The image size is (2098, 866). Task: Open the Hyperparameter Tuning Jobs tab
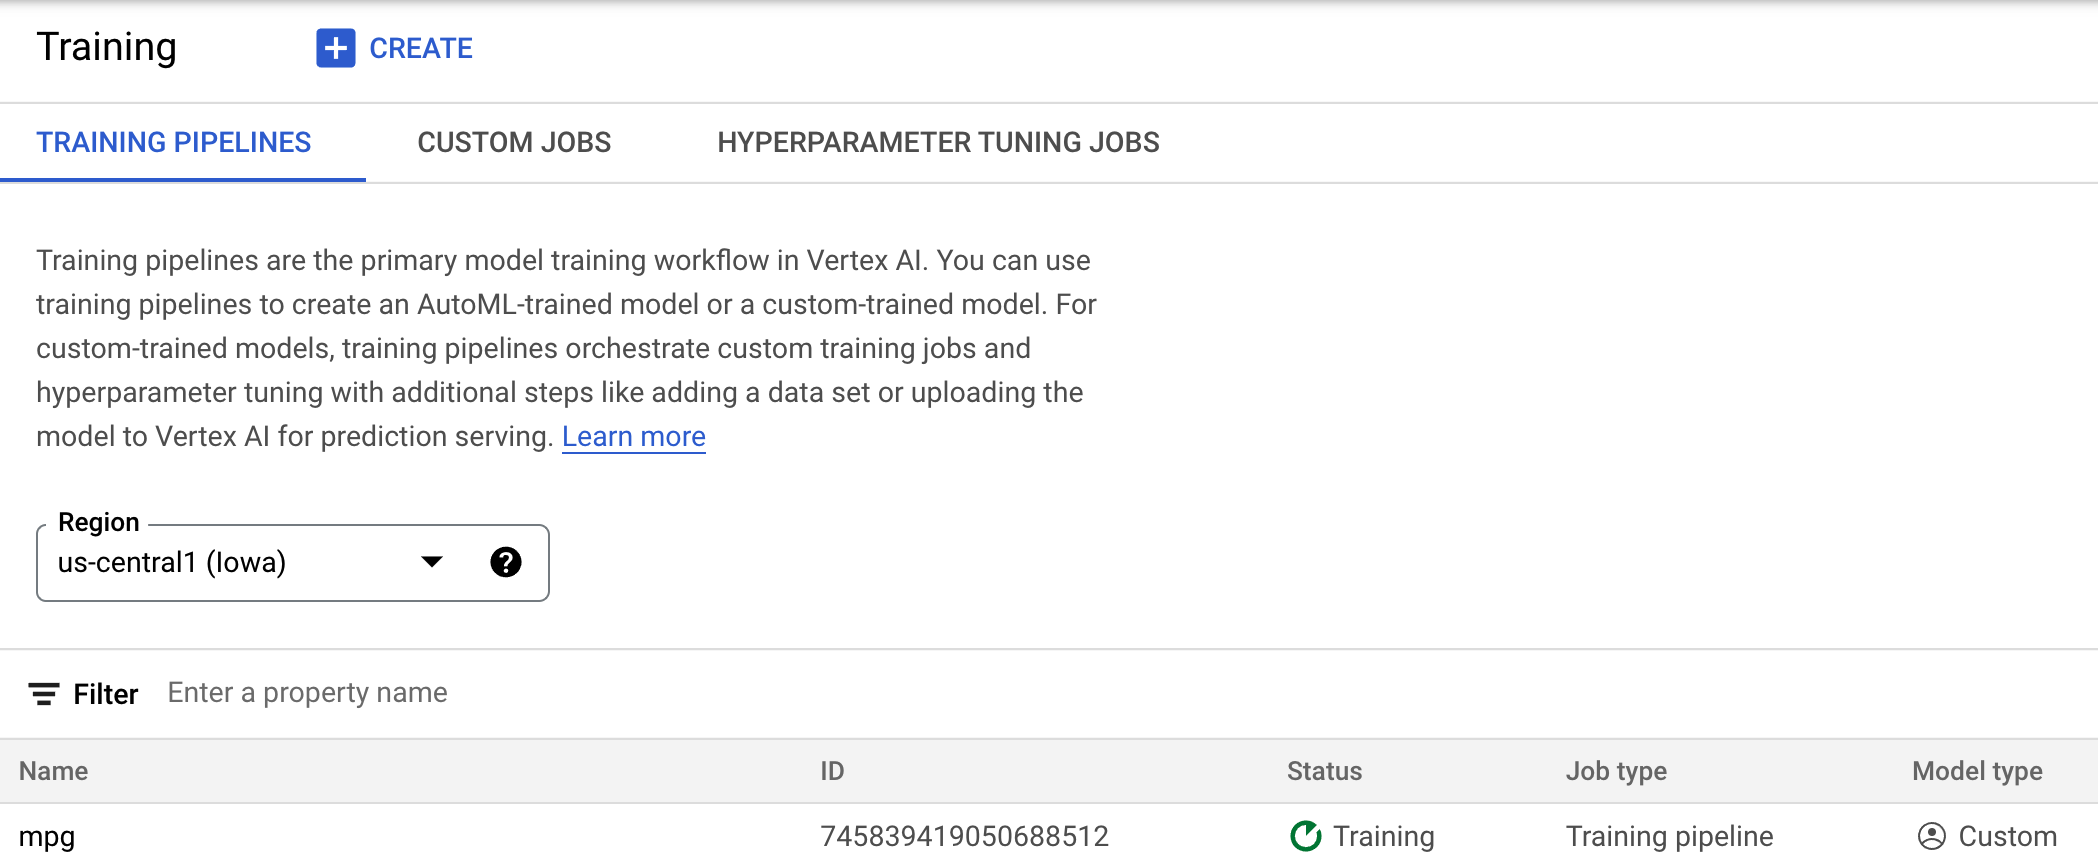click(938, 143)
